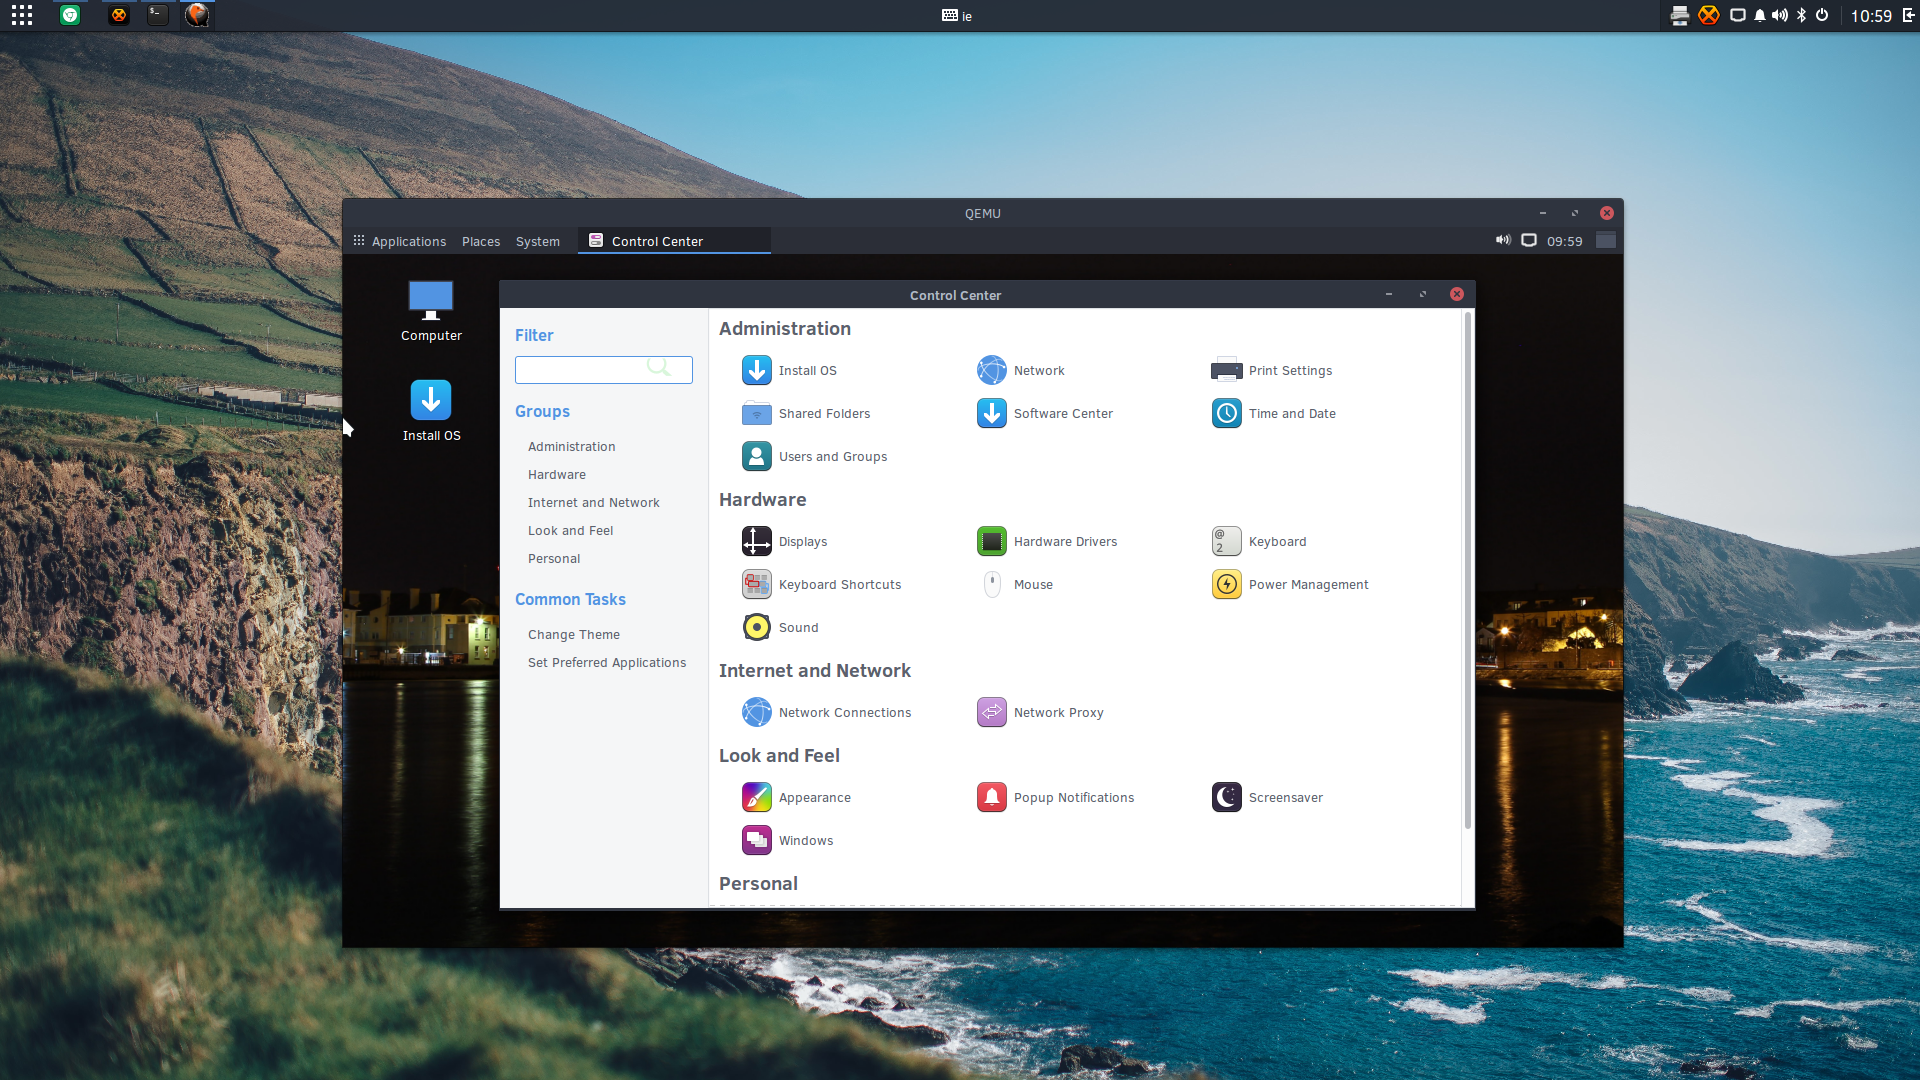Click host panel Bluetooth icon
The image size is (1920, 1080).
[x=1801, y=15]
